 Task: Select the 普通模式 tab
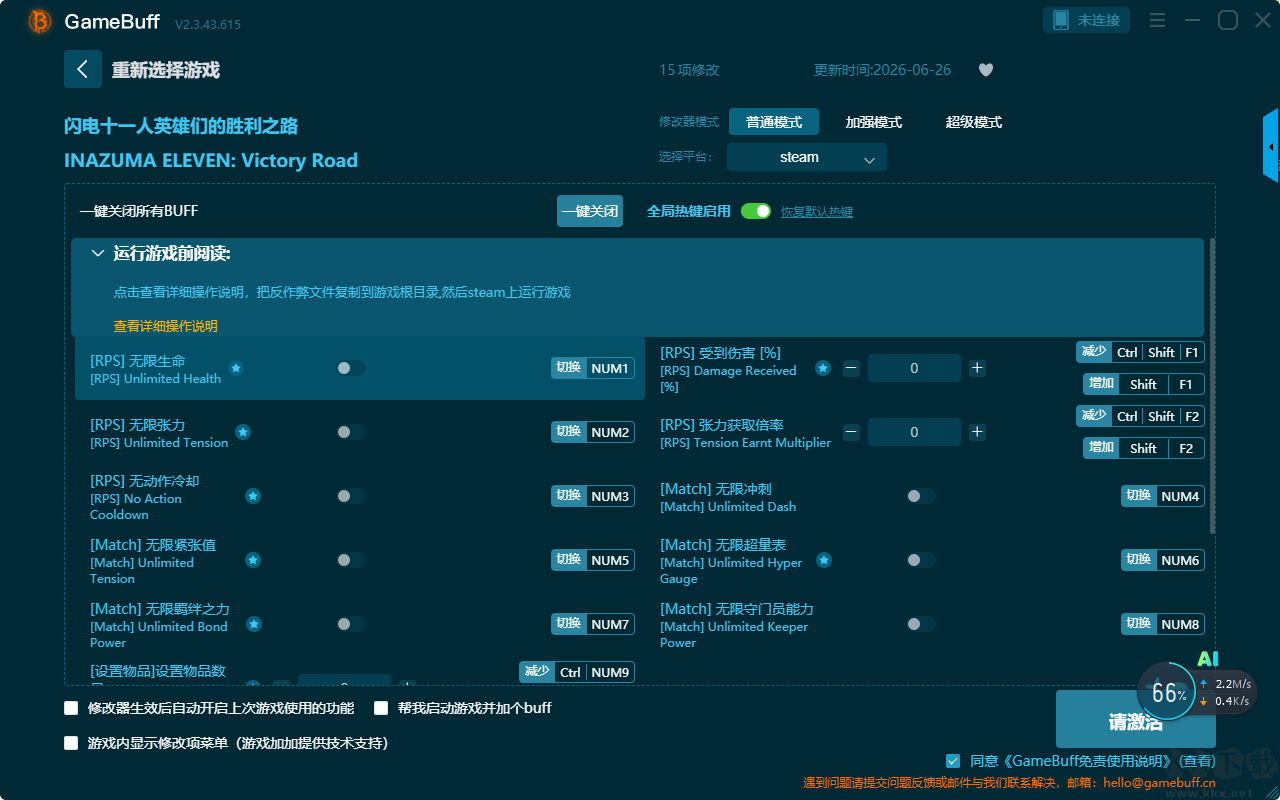774,122
